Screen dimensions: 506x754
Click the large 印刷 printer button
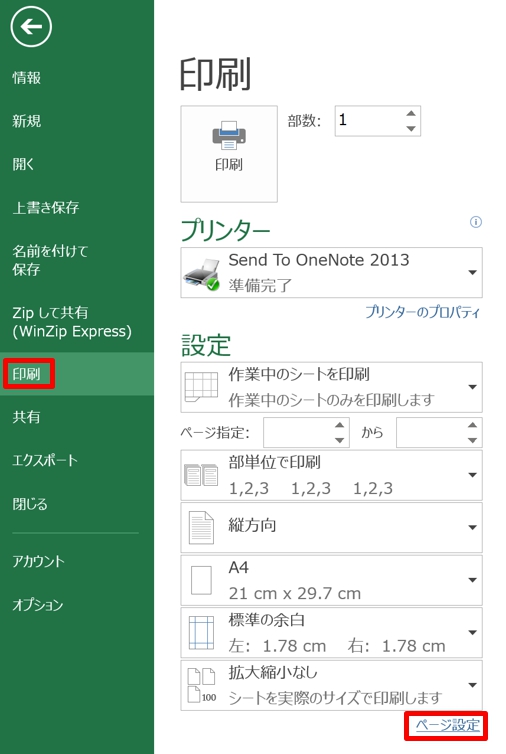[x=229, y=154]
